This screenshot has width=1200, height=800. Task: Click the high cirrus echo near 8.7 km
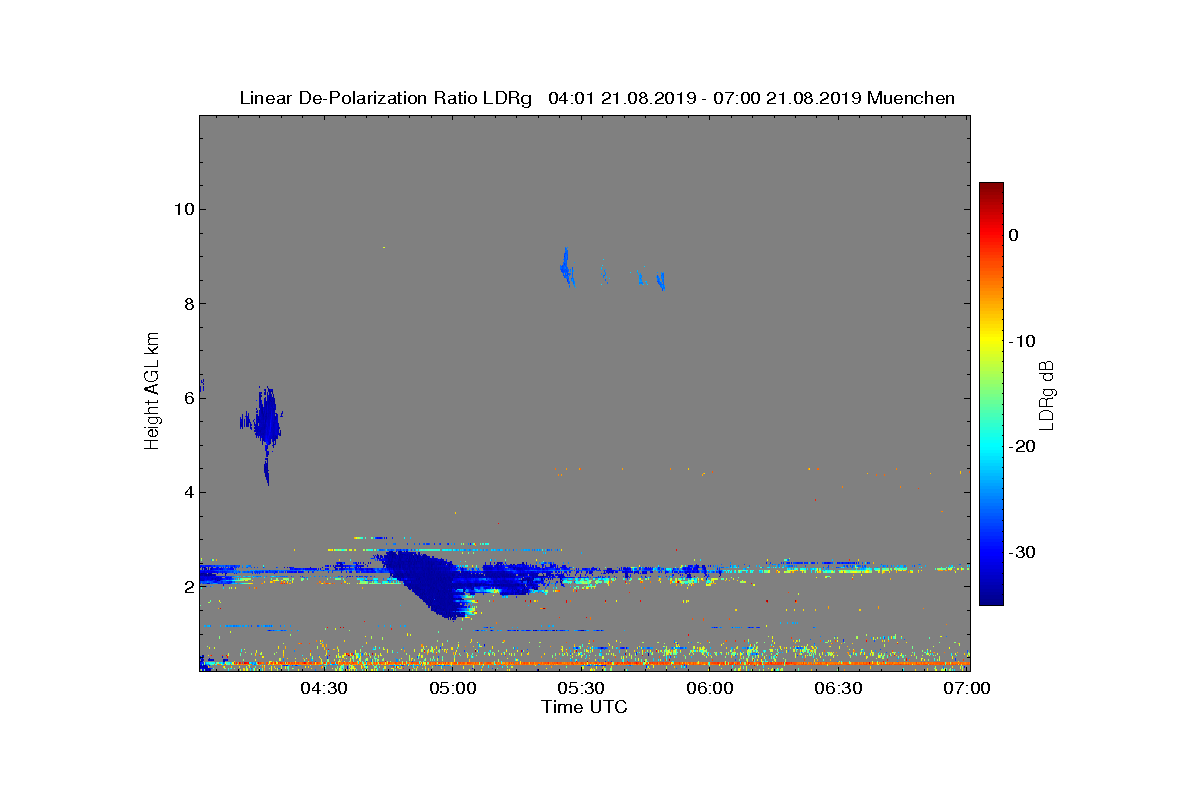pos(565,266)
